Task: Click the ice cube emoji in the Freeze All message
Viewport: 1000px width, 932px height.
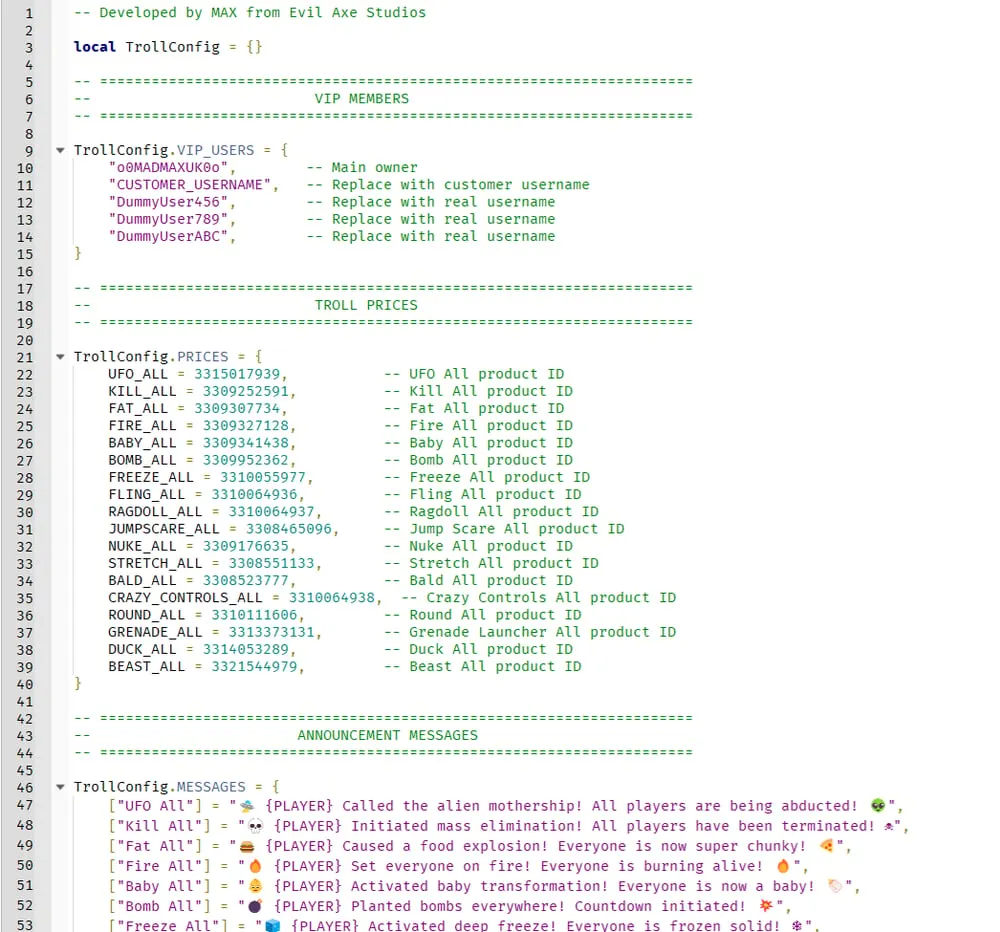Action: coord(273,926)
